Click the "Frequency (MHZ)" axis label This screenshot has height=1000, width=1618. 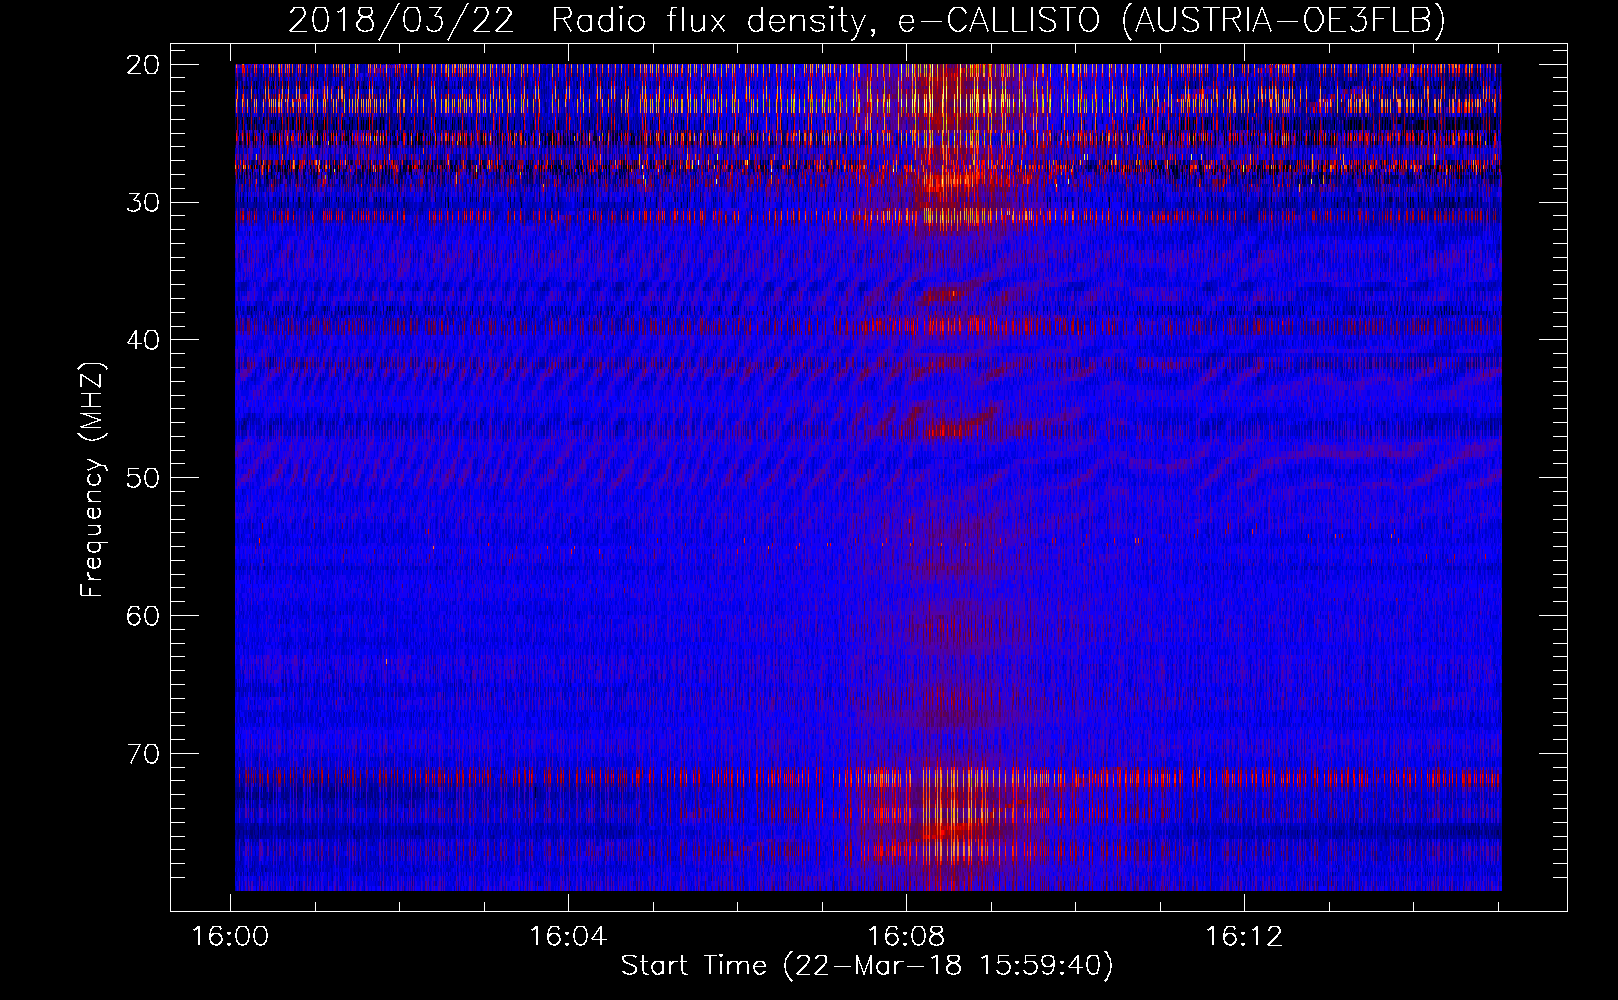[92, 479]
